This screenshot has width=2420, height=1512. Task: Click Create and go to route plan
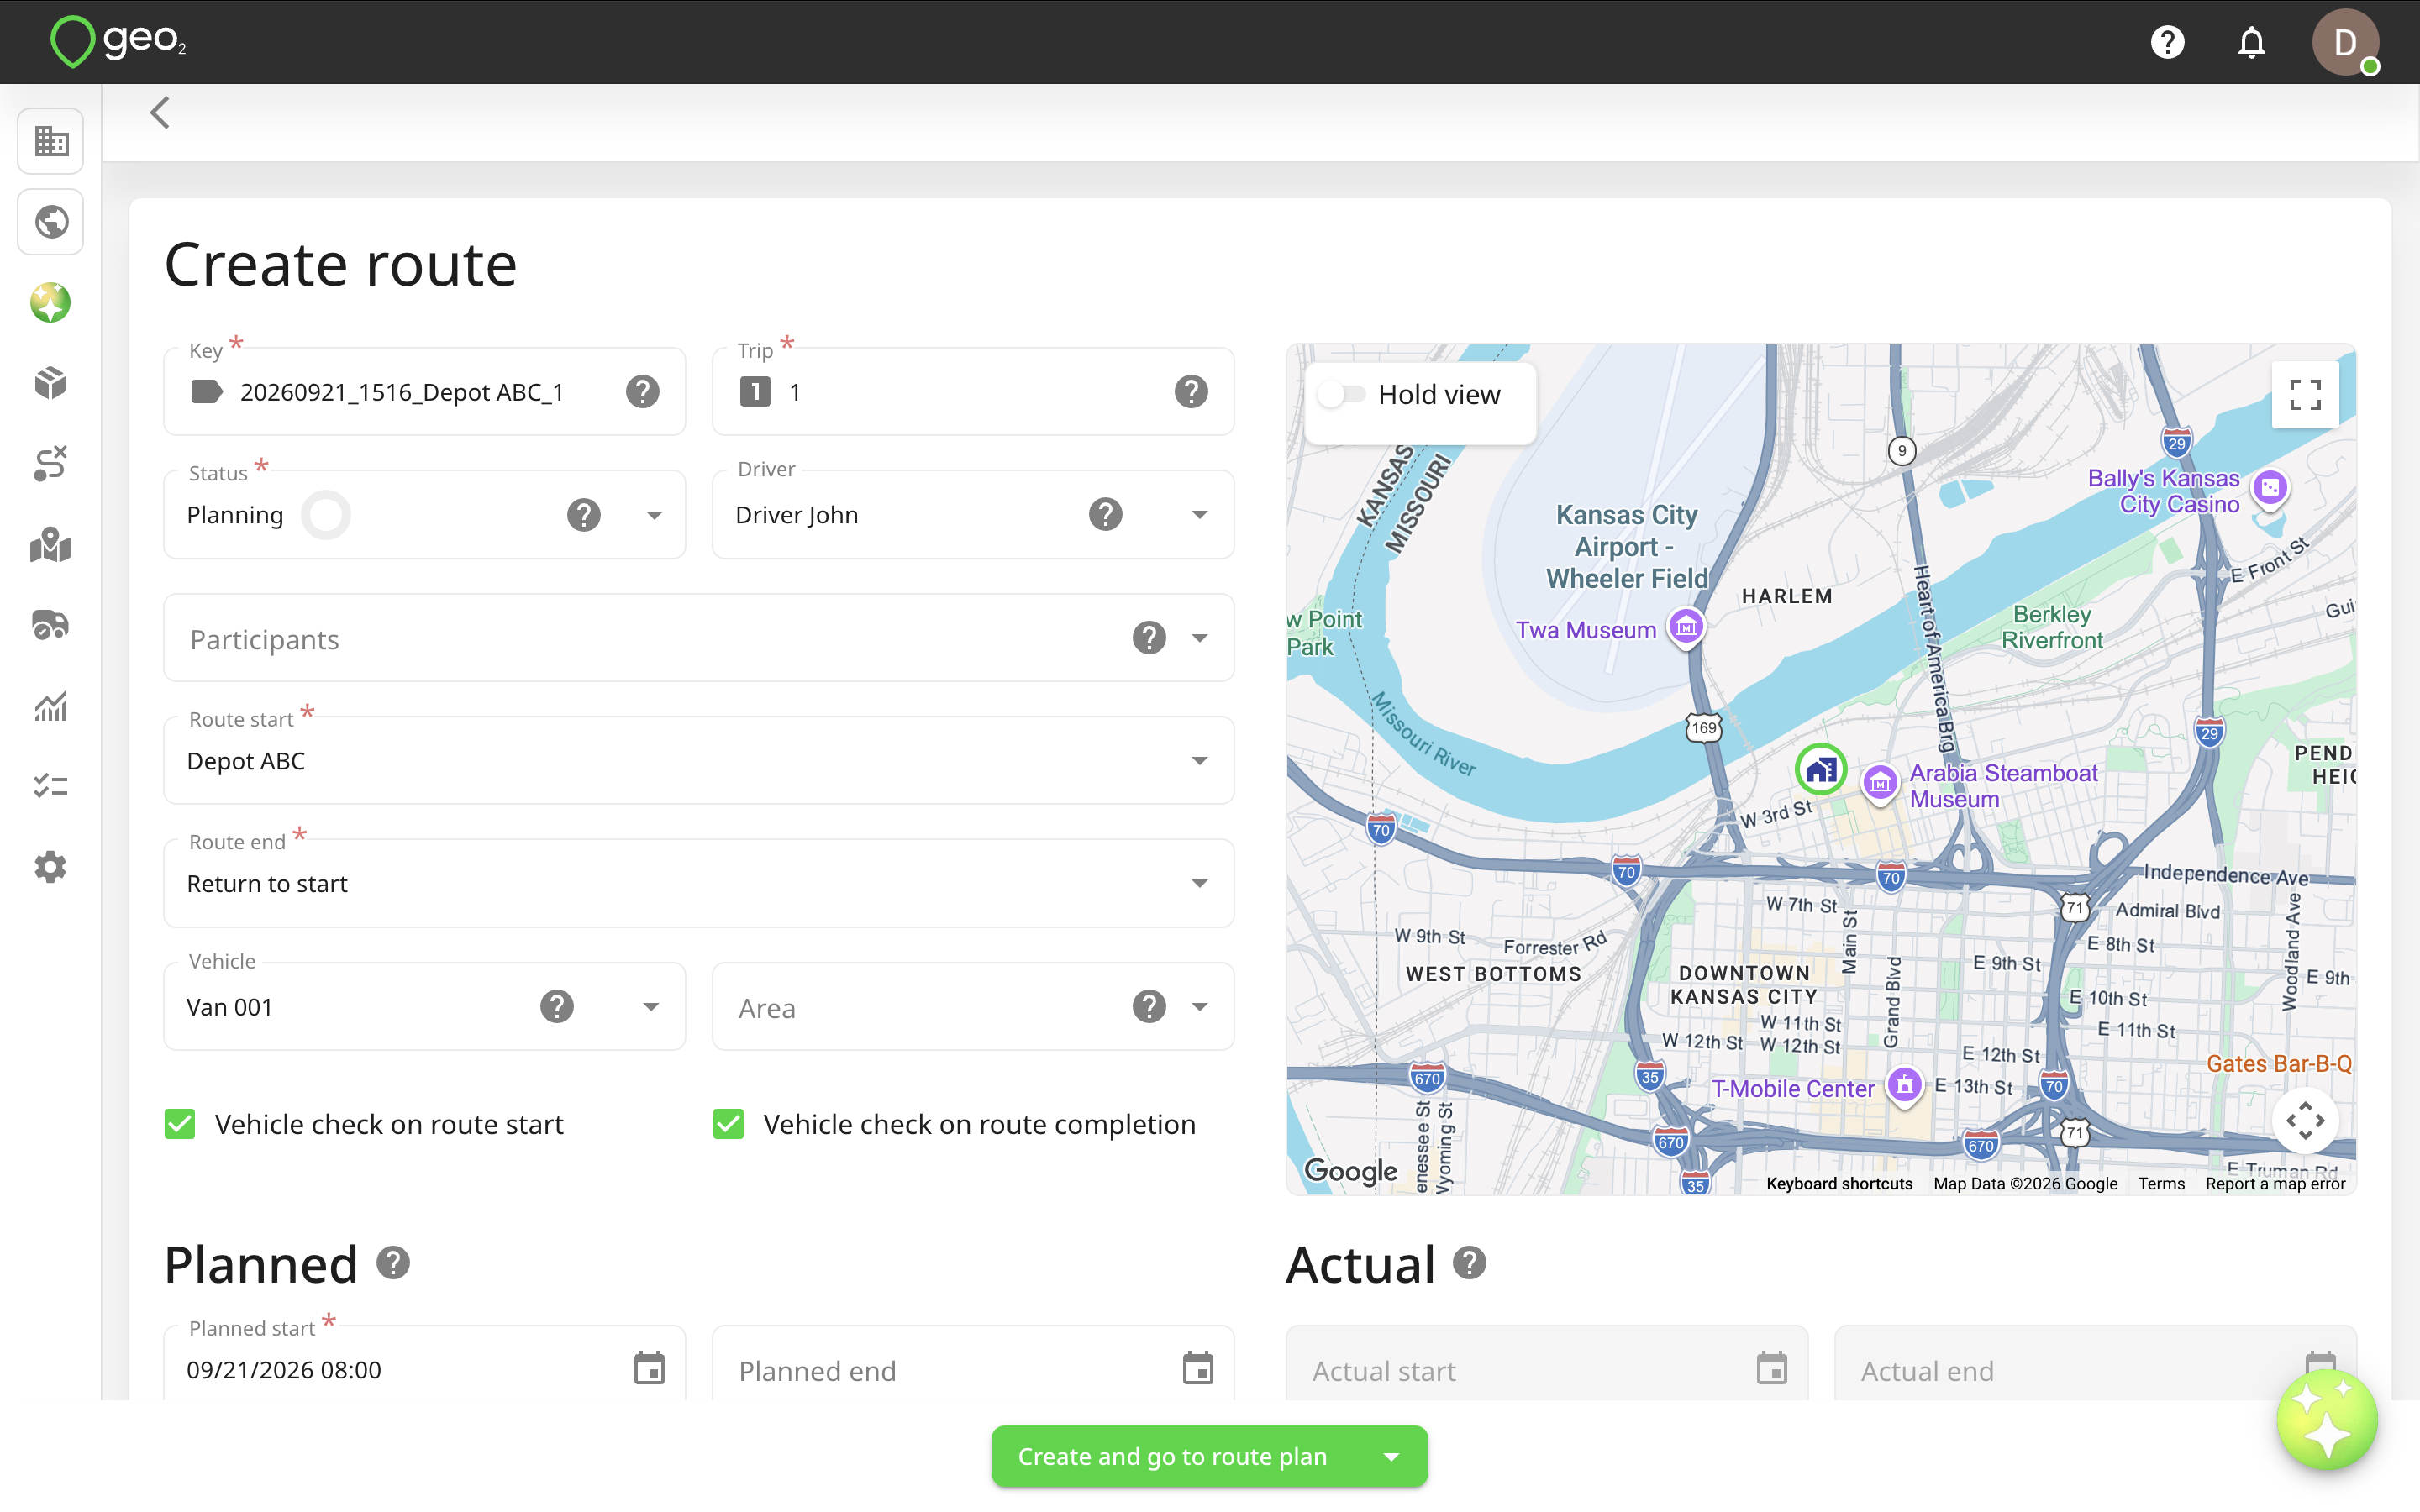1172,1457
